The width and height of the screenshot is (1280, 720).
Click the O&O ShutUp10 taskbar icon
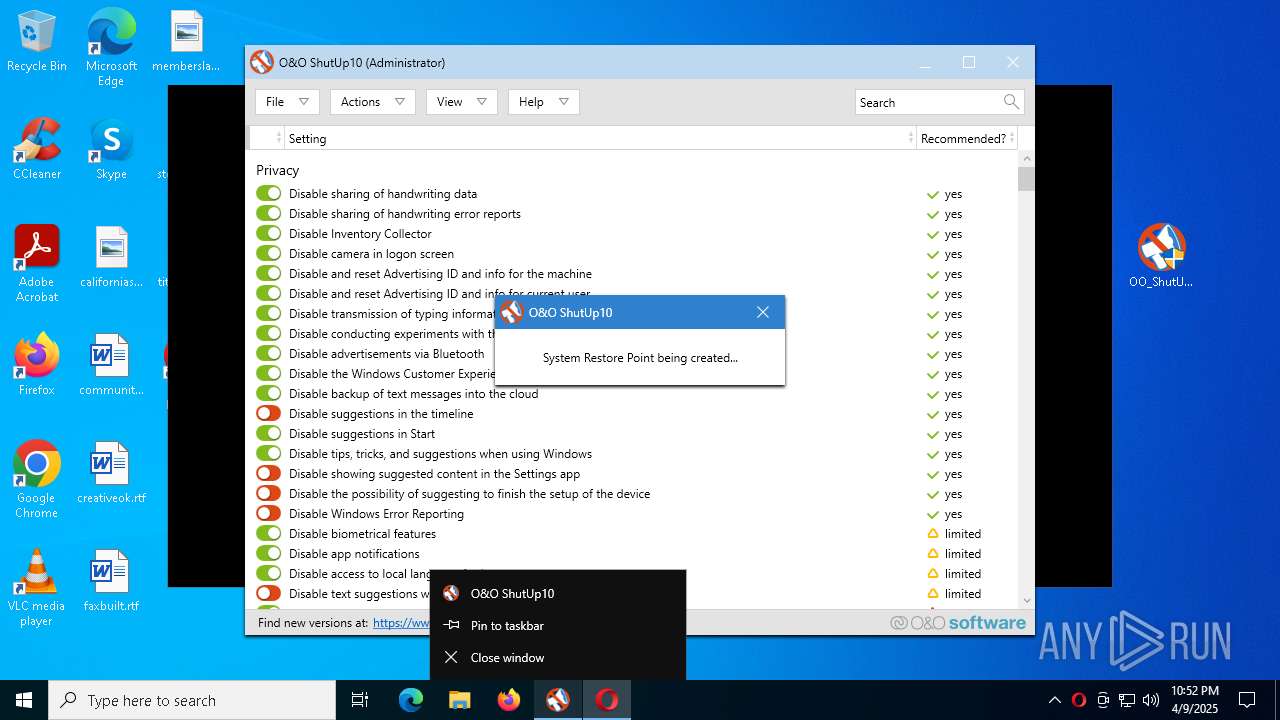557,700
